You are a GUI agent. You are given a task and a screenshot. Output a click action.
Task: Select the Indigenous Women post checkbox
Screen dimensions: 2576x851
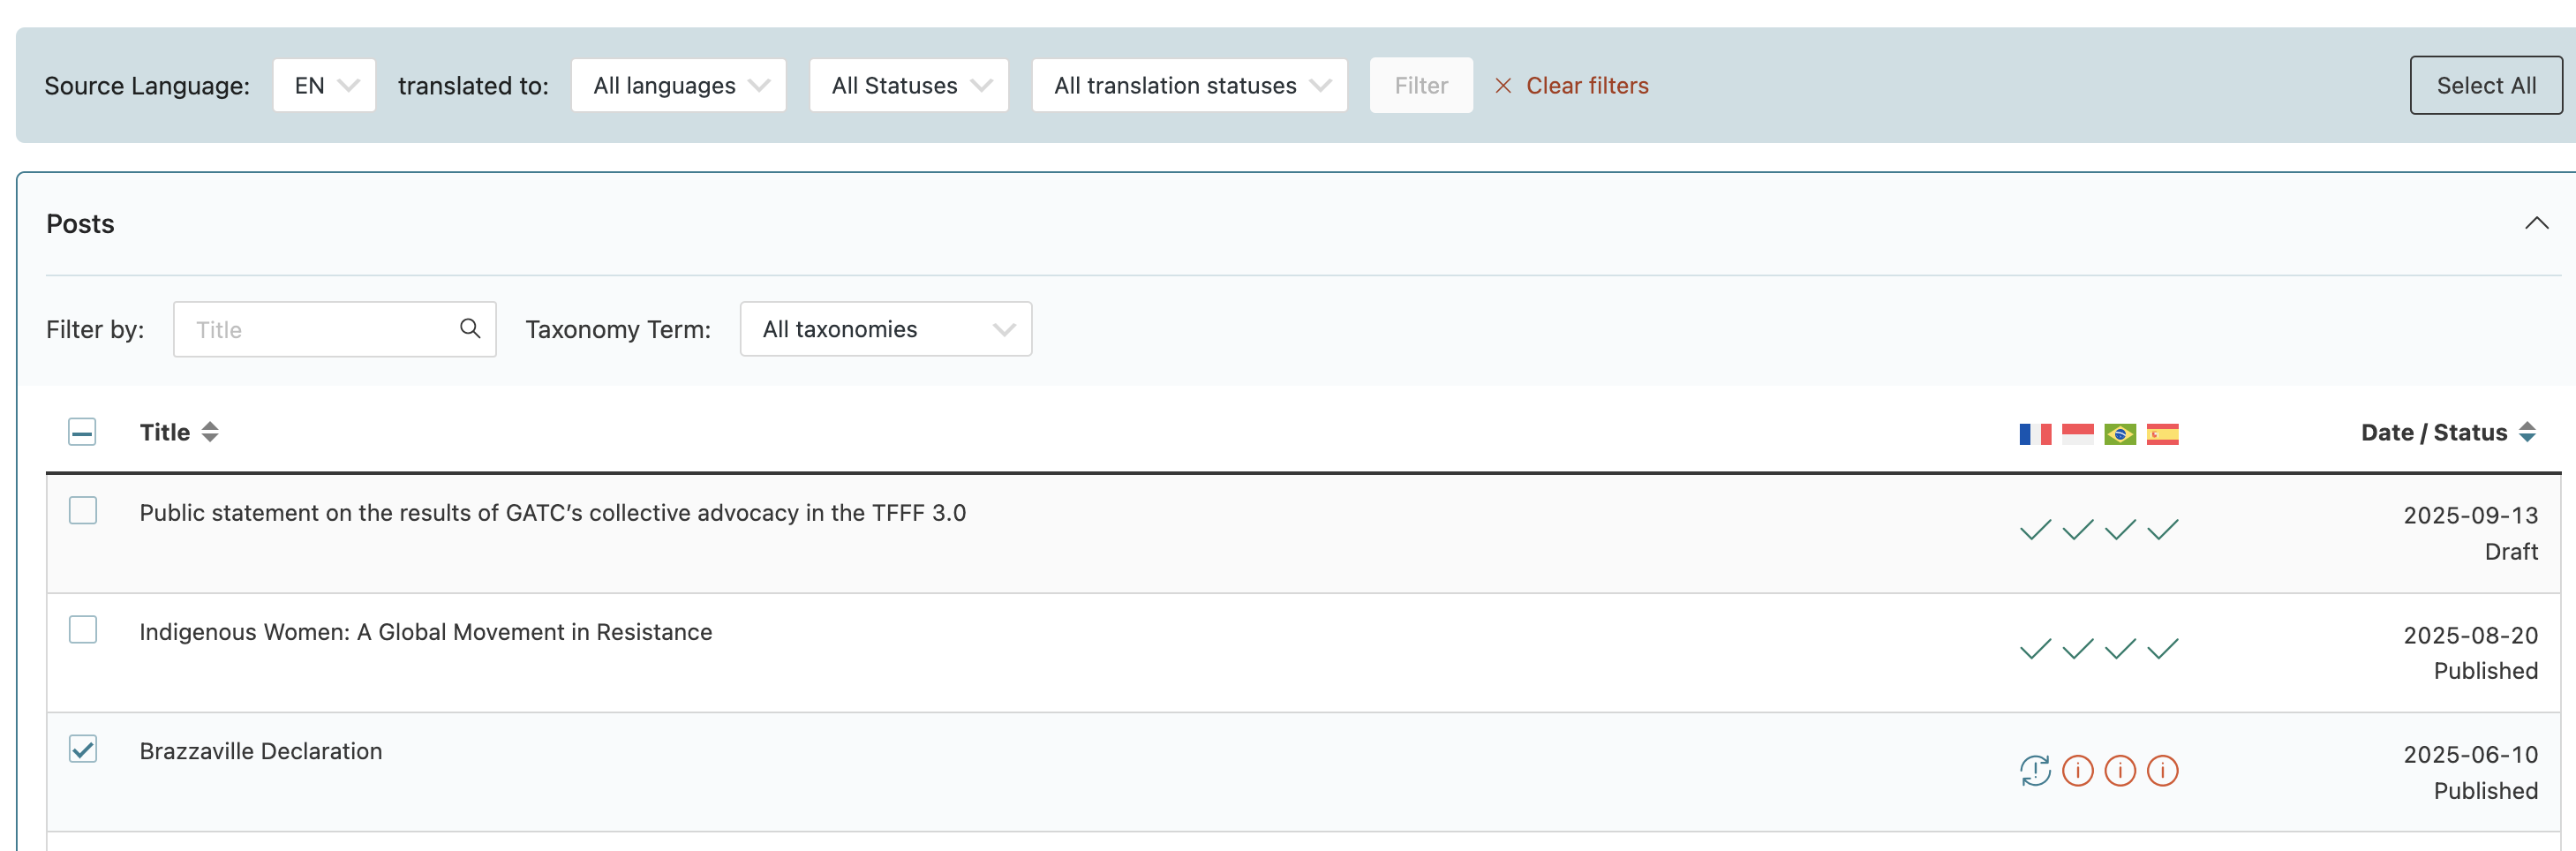point(83,630)
